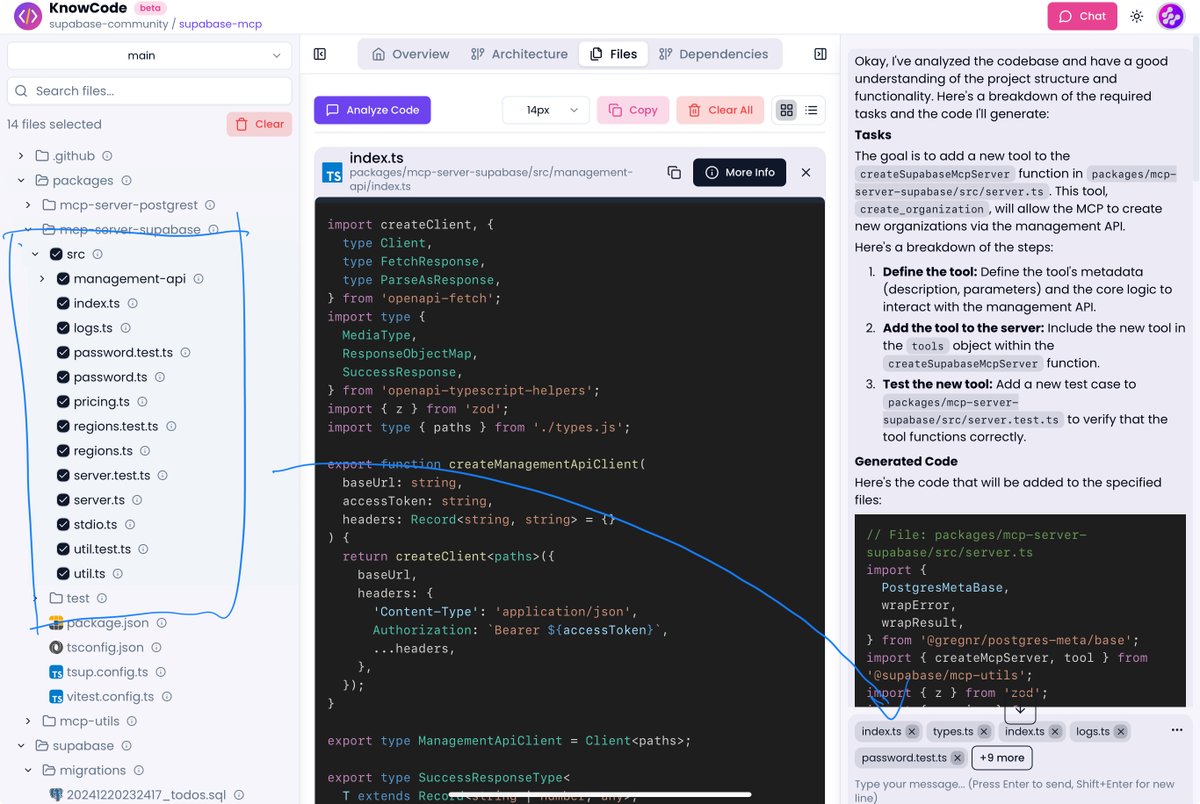
Task: Open the chat options ellipsis menu
Action: tap(1177, 730)
